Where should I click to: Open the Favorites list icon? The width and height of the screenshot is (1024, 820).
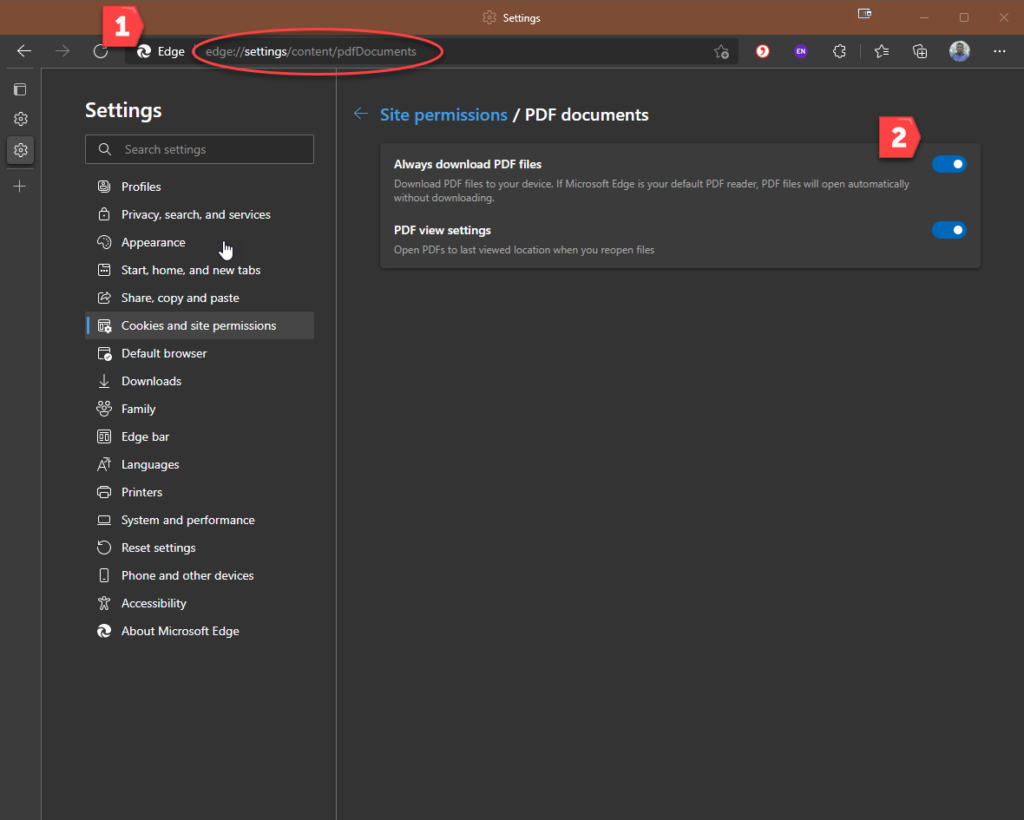pyautogui.click(x=881, y=51)
